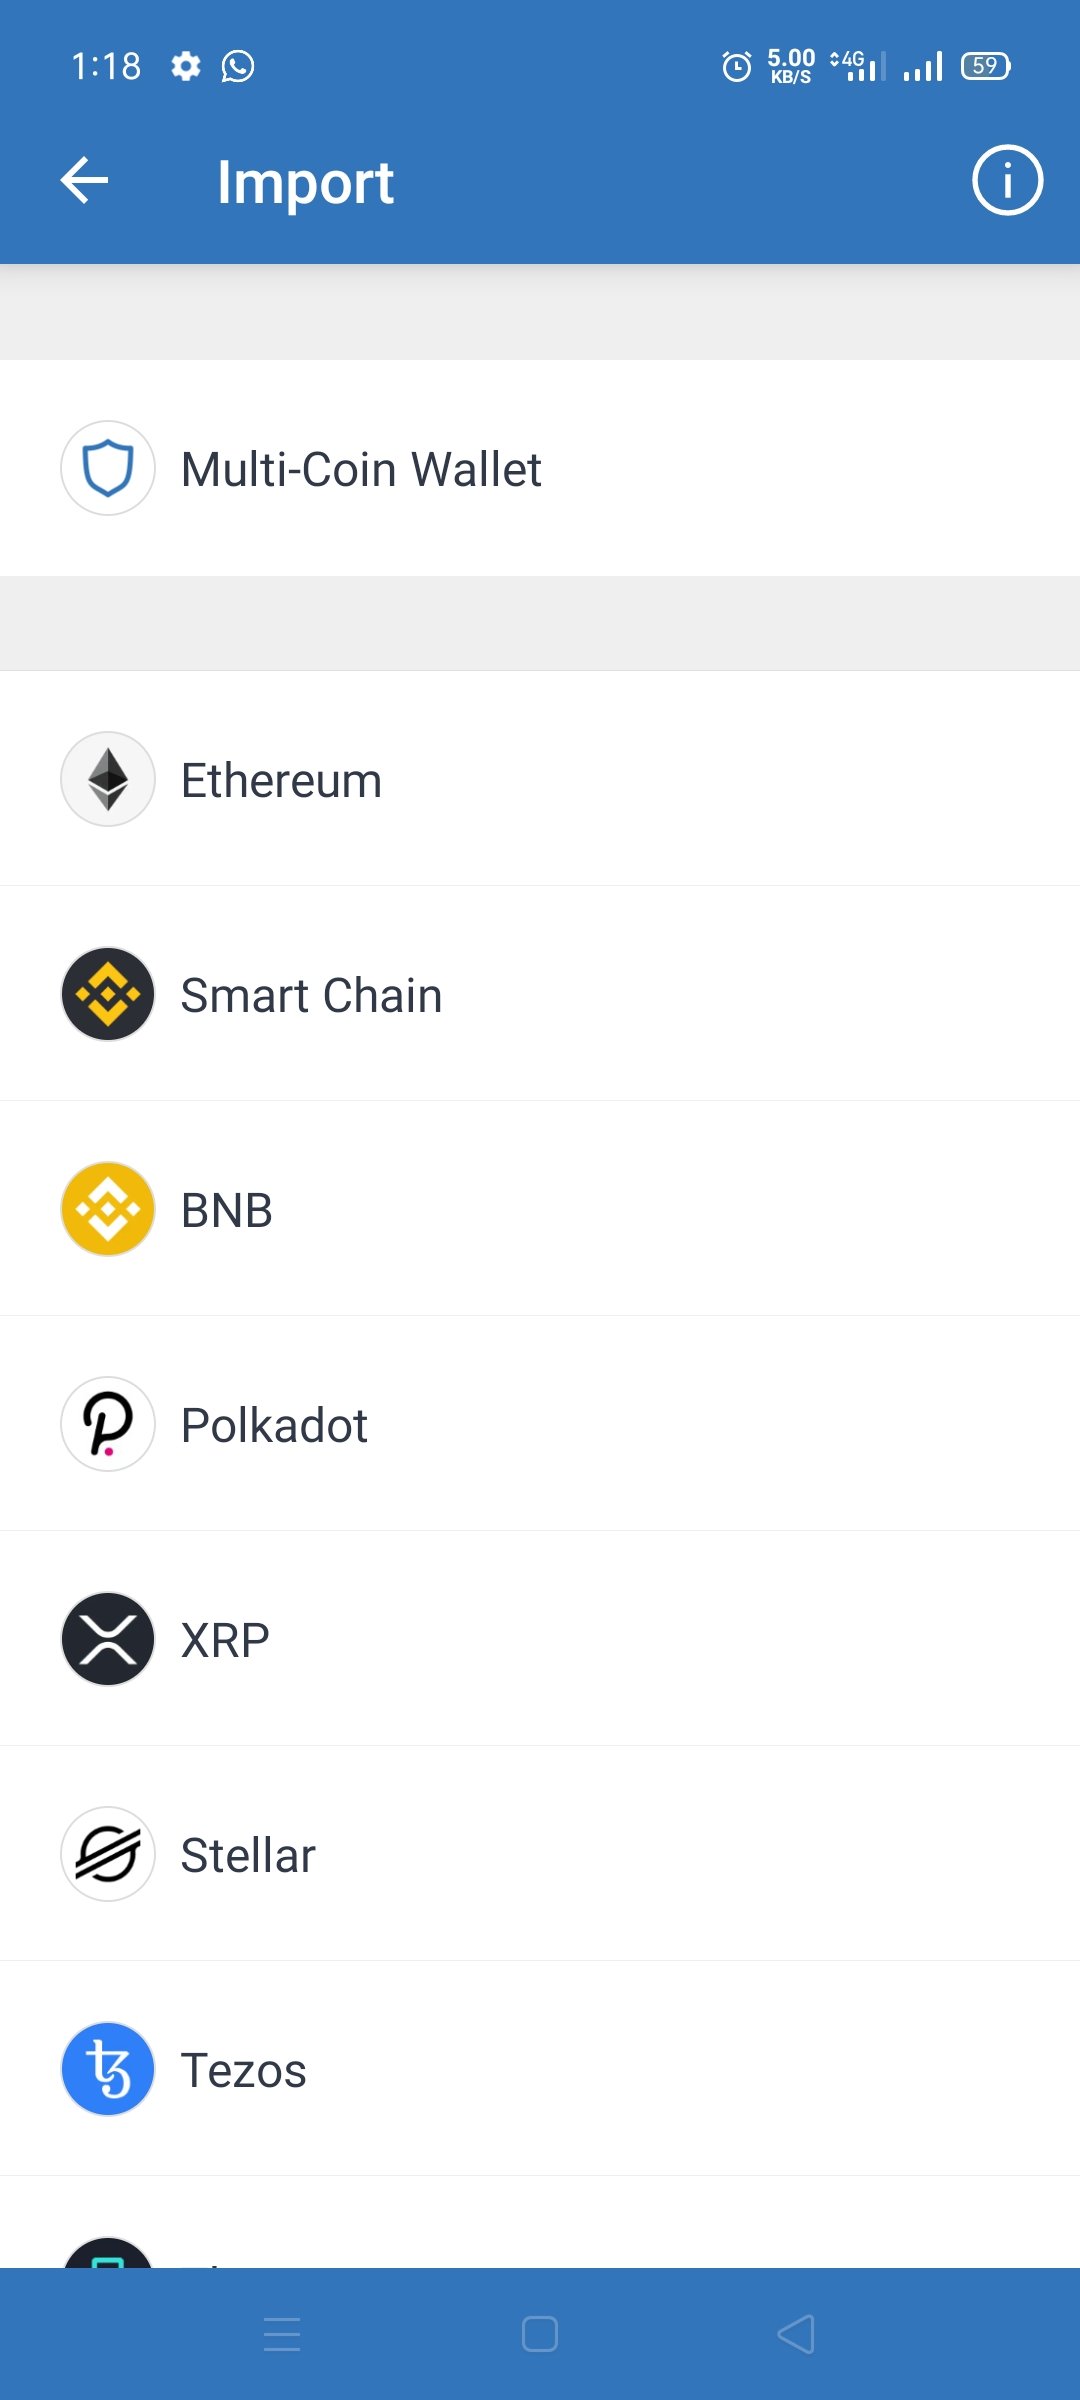Select Multi-Coin Wallet option

[540, 468]
